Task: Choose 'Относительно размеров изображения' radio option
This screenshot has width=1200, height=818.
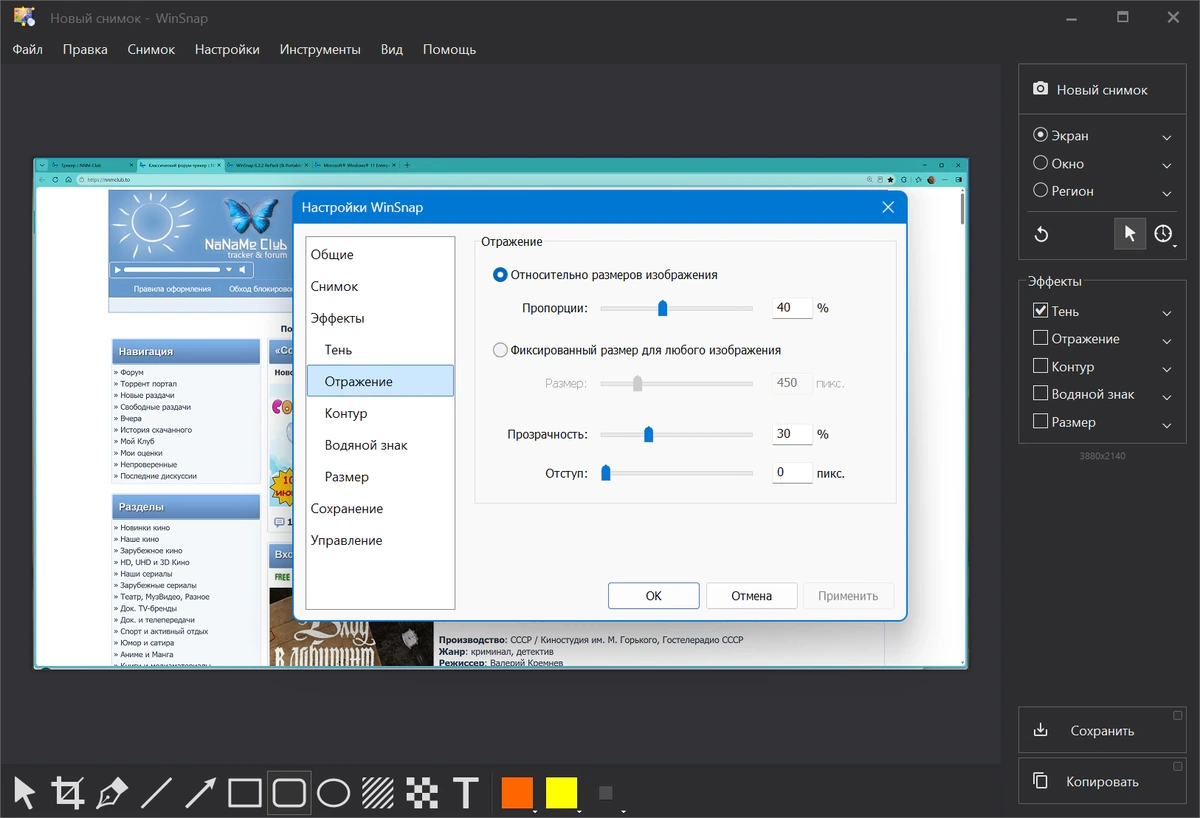Action: pos(500,274)
